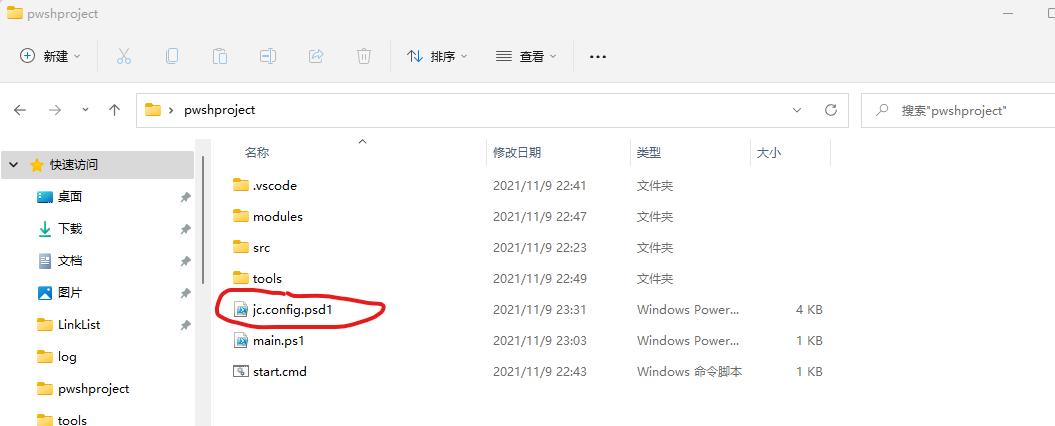Screen dimensions: 1055x426
Task: Open the 排序 (Sort) dropdown
Action: coord(437,57)
